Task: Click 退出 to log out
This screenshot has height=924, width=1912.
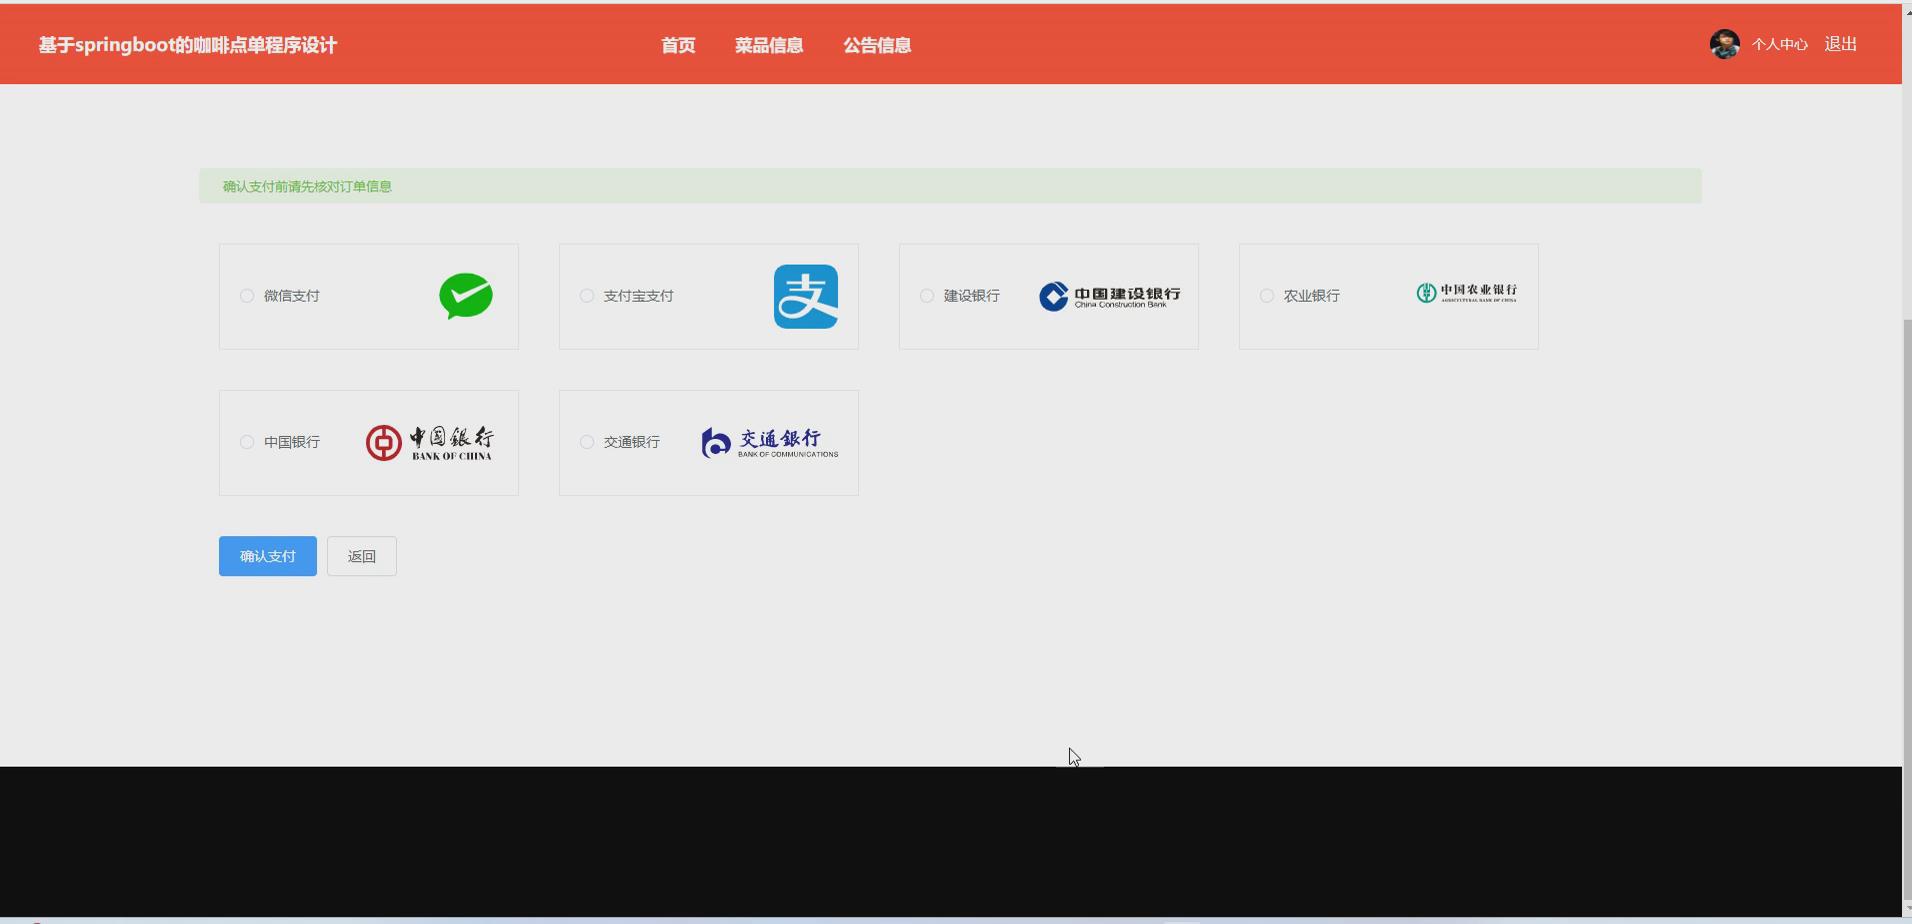Action: click(1841, 44)
